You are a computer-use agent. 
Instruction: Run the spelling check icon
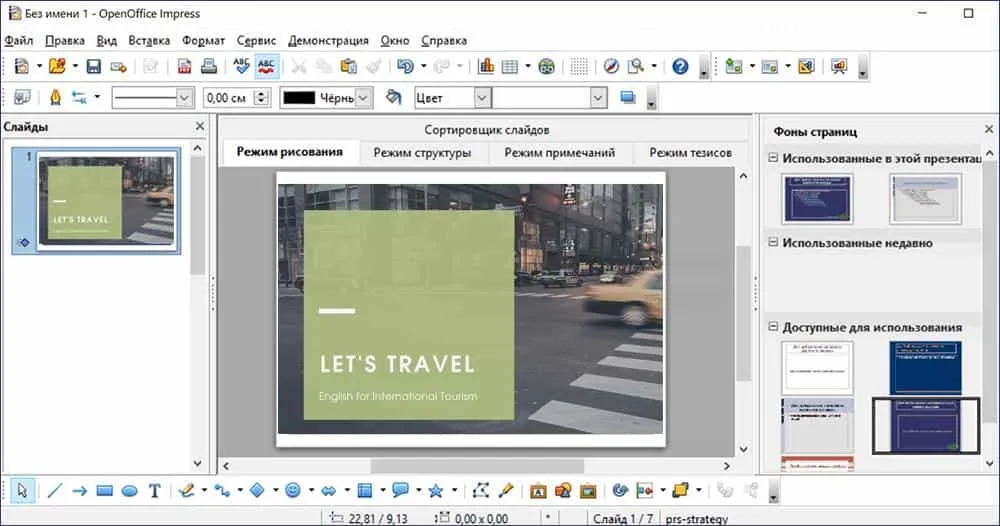(x=241, y=66)
